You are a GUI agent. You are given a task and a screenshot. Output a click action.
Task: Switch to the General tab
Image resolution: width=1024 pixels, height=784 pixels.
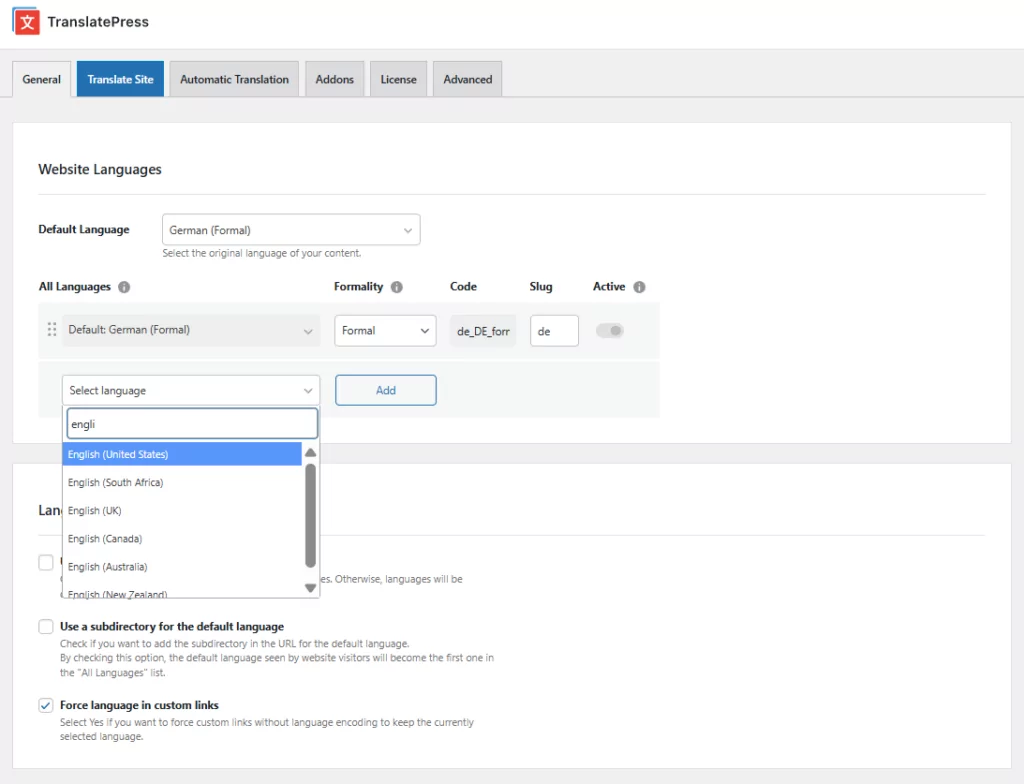click(41, 79)
